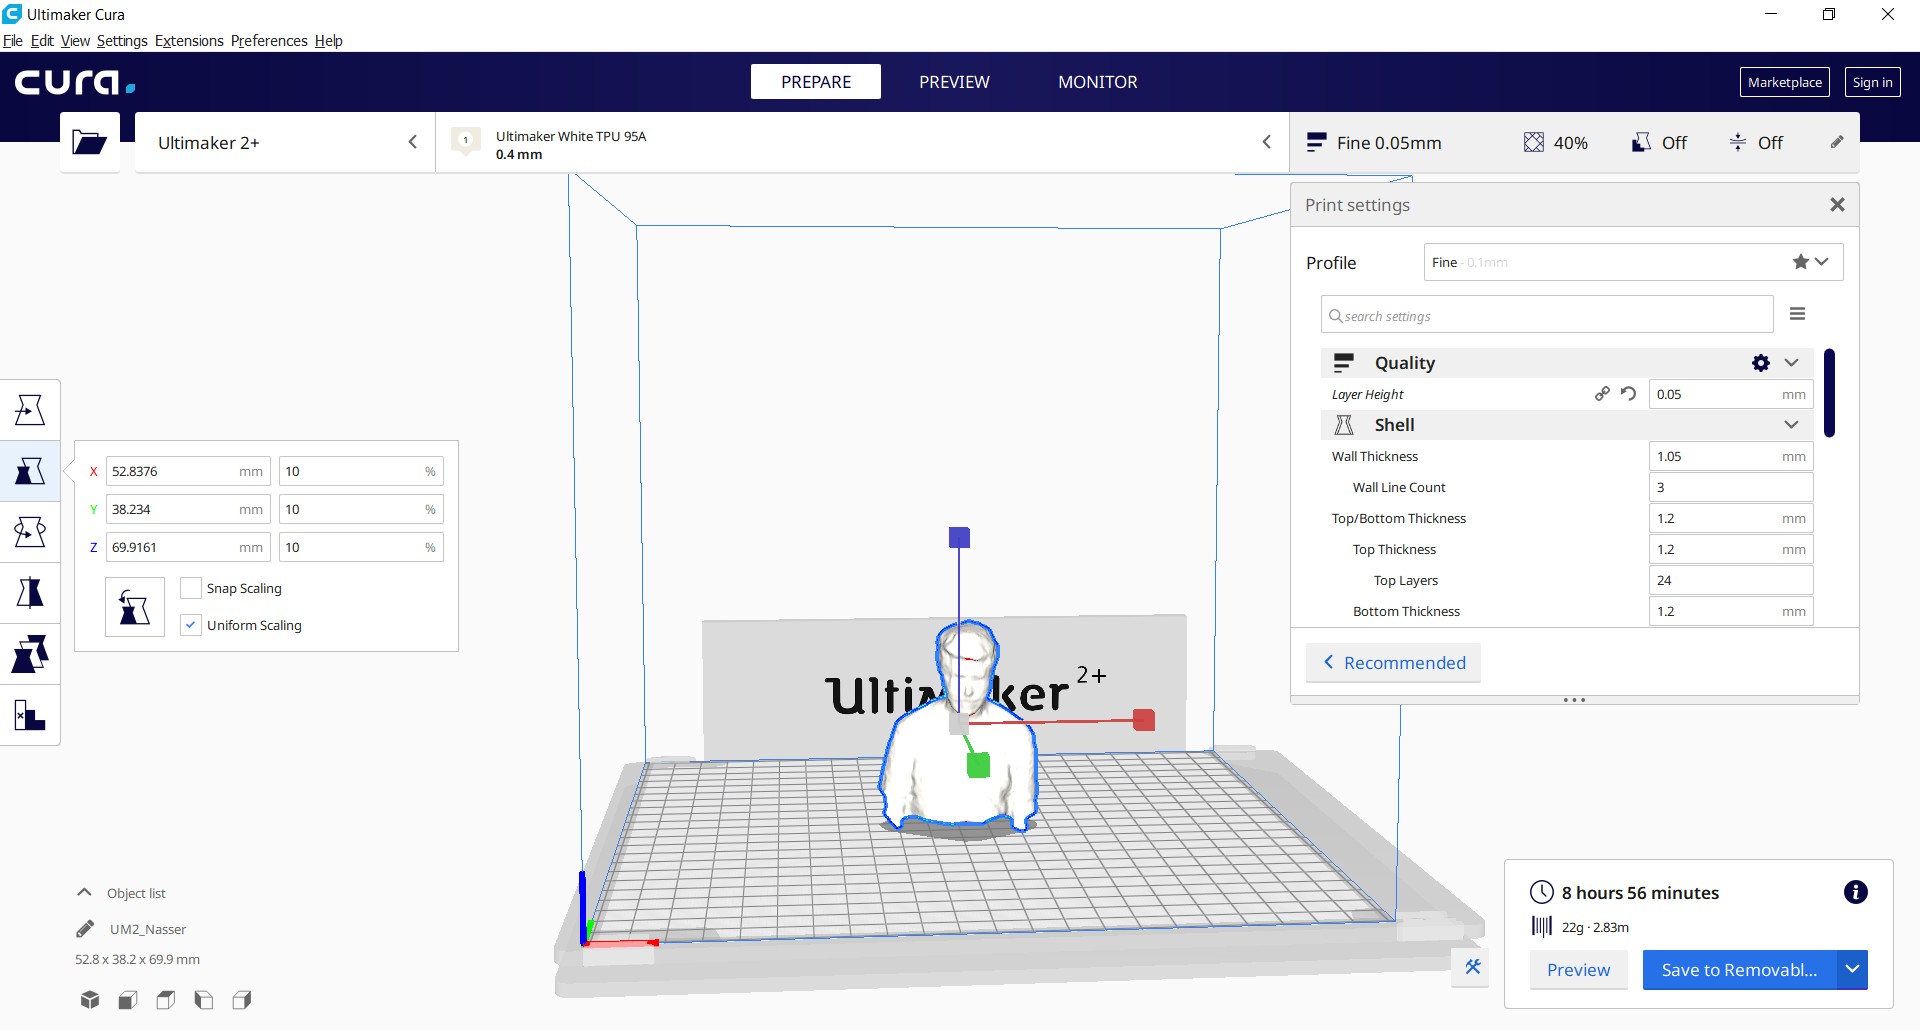Click the support Off icon

click(1641, 142)
